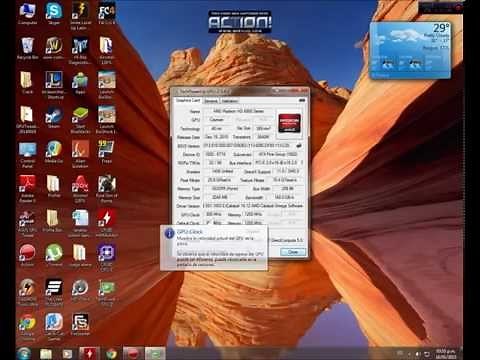Switch to the Validation tab in GPU-Z

click(x=230, y=101)
